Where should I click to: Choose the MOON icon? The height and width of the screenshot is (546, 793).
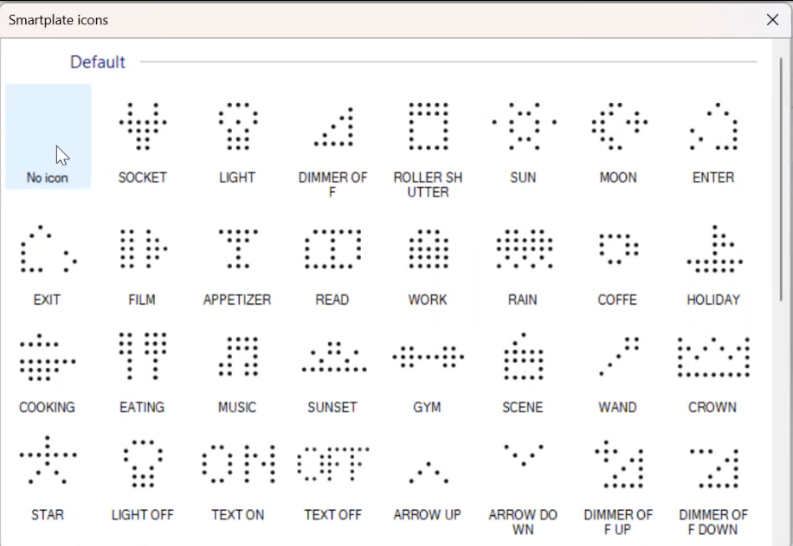[x=619, y=126]
